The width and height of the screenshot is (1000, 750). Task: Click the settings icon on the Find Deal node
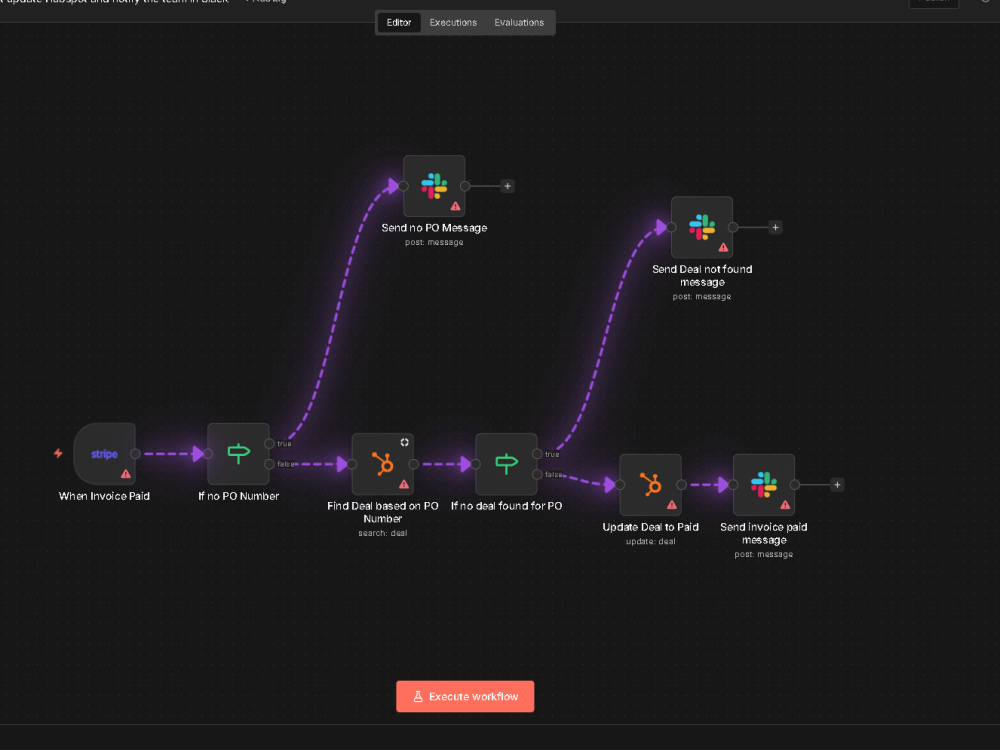tap(404, 442)
